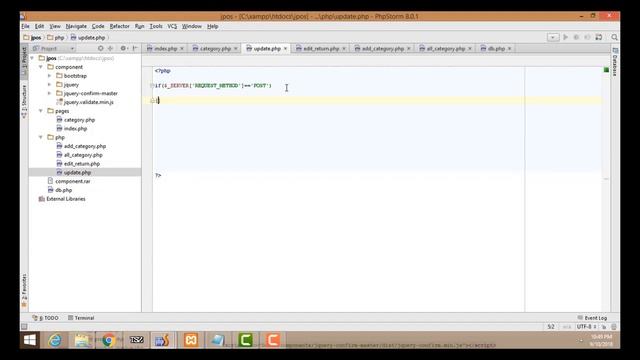Screen dimensions: 640x360
Task: Collapse the component folder
Action: (x=41, y=67)
